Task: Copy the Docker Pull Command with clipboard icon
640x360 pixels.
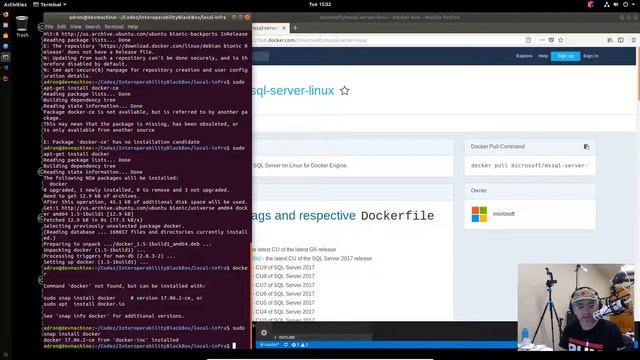Action: [587, 147]
